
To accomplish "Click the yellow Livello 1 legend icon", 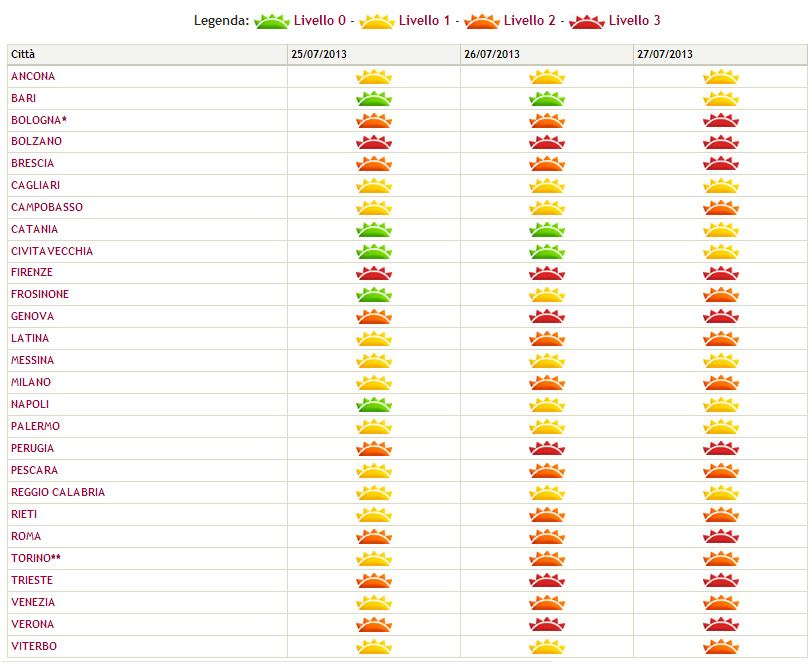I will tap(377, 22).
